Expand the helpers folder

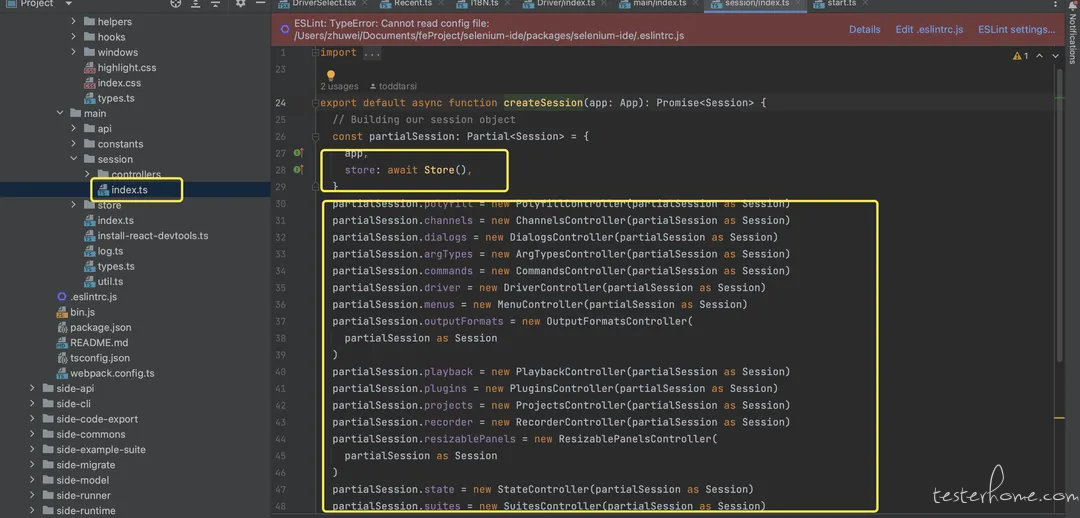tap(74, 21)
